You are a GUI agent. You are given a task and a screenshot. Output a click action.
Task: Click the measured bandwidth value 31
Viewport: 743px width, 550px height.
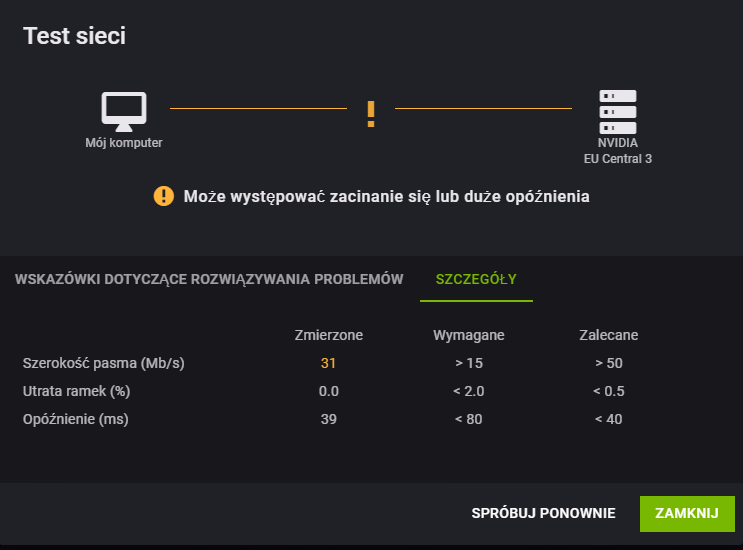(328, 363)
